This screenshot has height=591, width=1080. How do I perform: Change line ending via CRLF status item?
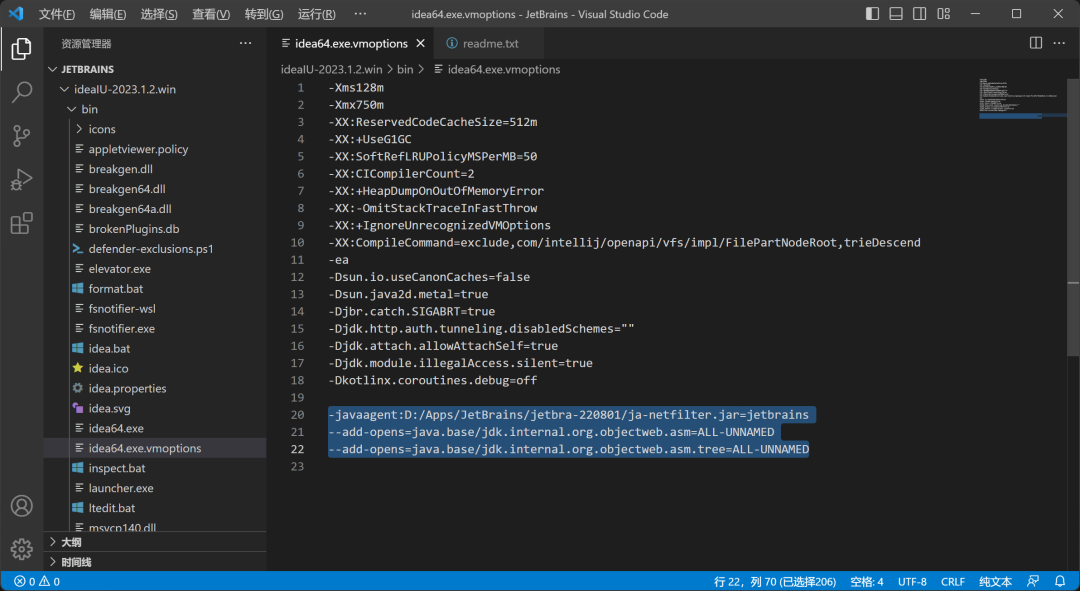click(x=953, y=581)
